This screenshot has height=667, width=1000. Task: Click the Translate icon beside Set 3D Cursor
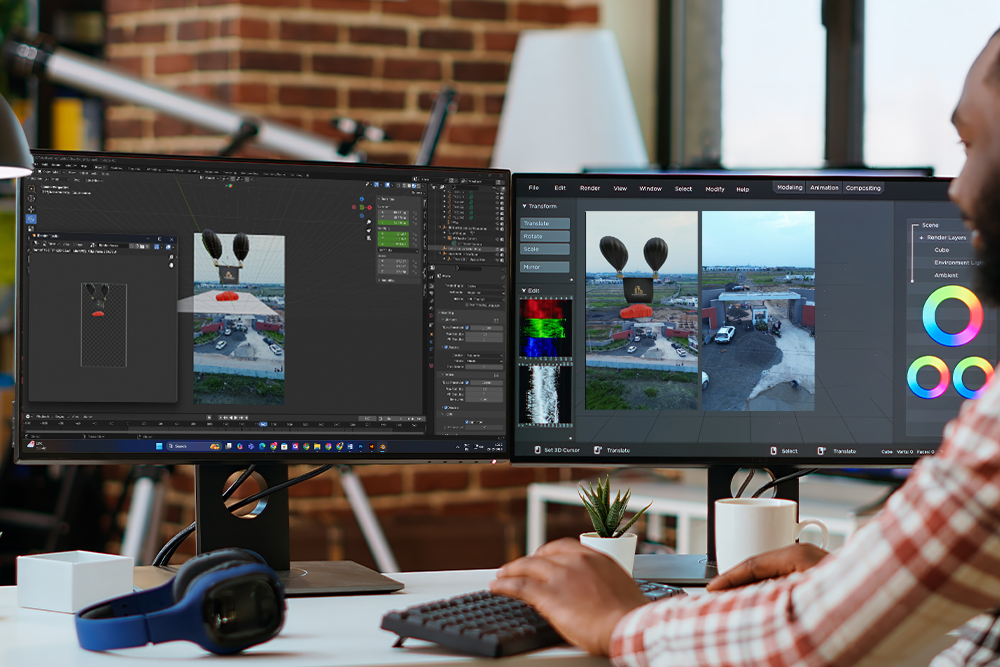pyautogui.click(x=598, y=451)
